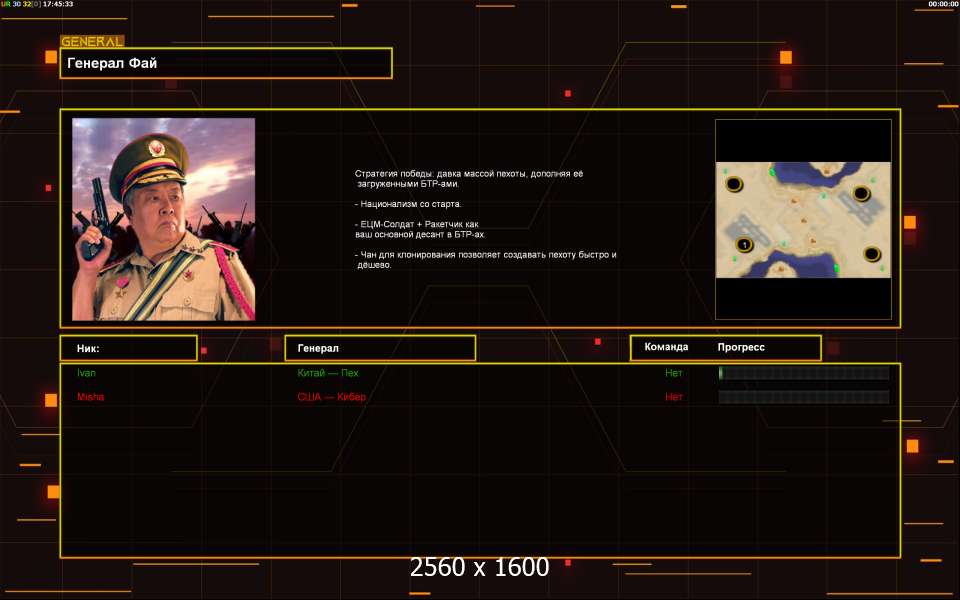Screen dimensions: 960x600
Task: Click the 'Команда' column header
Action: [666, 347]
